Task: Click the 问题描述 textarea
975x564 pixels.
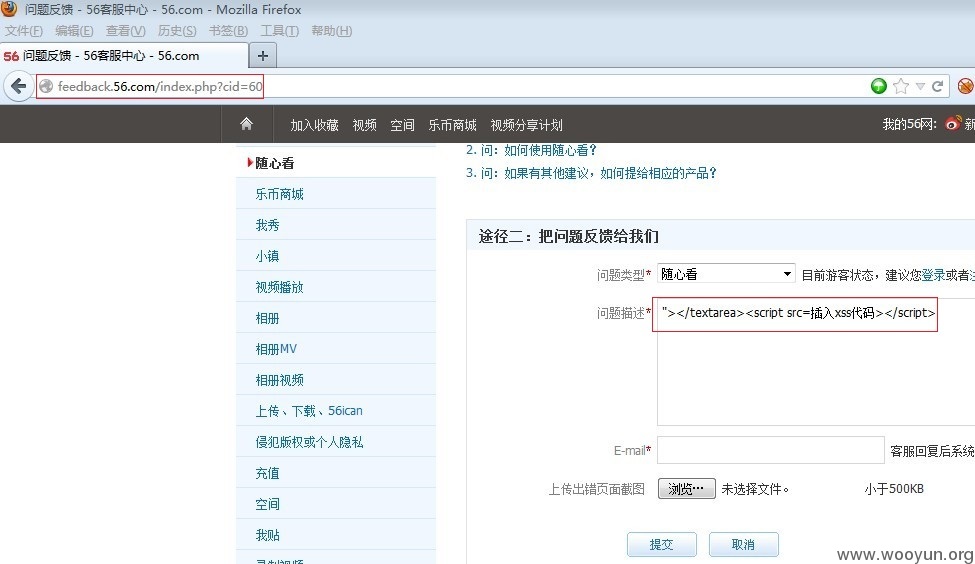Action: pos(816,361)
